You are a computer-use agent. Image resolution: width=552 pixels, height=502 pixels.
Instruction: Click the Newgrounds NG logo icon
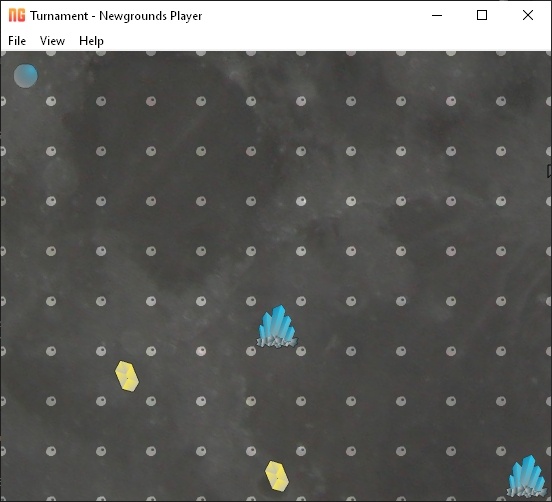17,15
